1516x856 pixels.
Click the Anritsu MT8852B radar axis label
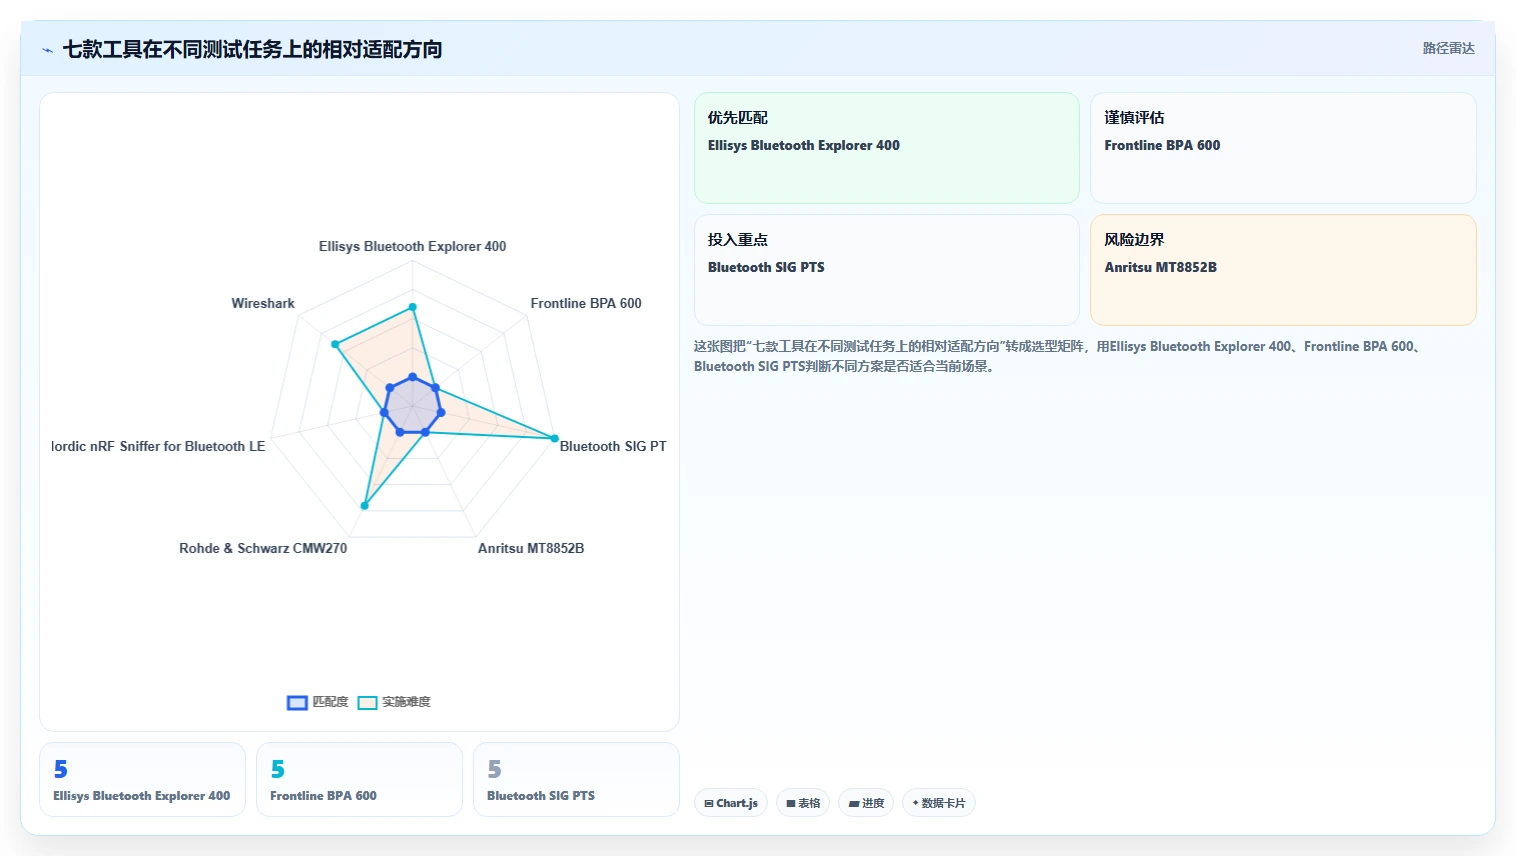[x=531, y=548]
